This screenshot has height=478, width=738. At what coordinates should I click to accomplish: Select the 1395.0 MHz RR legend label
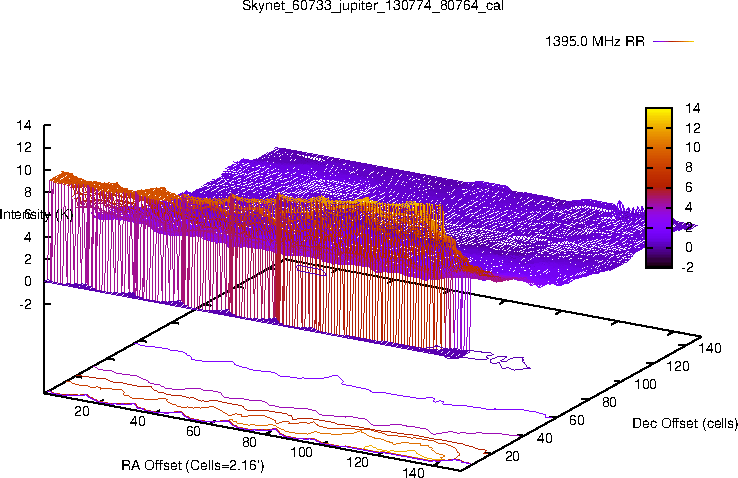(594, 41)
